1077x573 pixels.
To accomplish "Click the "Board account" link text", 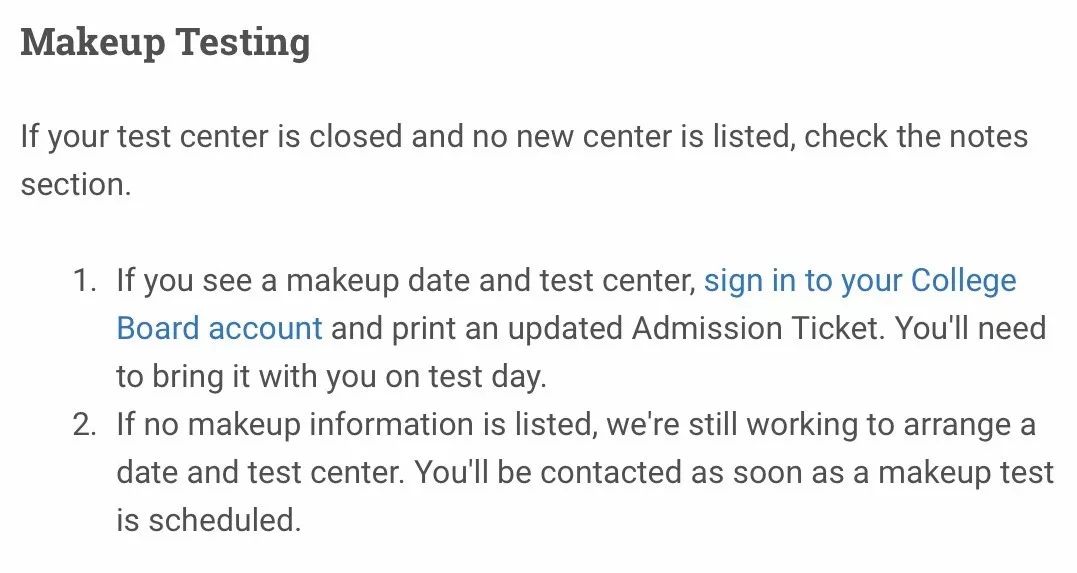I will pos(219,328).
